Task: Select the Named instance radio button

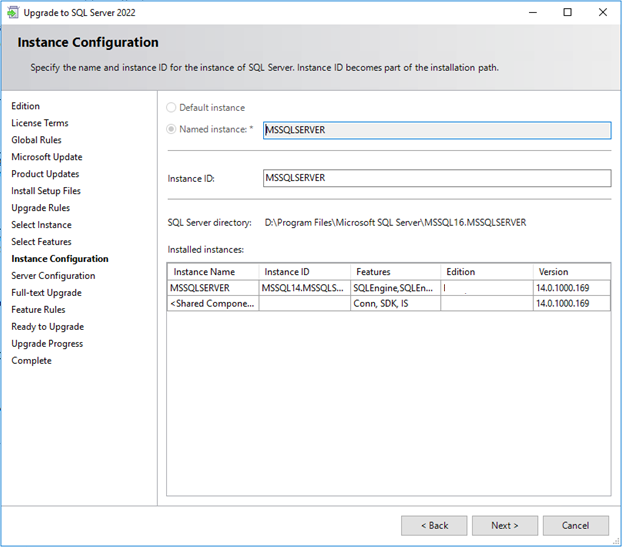Action: point(171,129)
